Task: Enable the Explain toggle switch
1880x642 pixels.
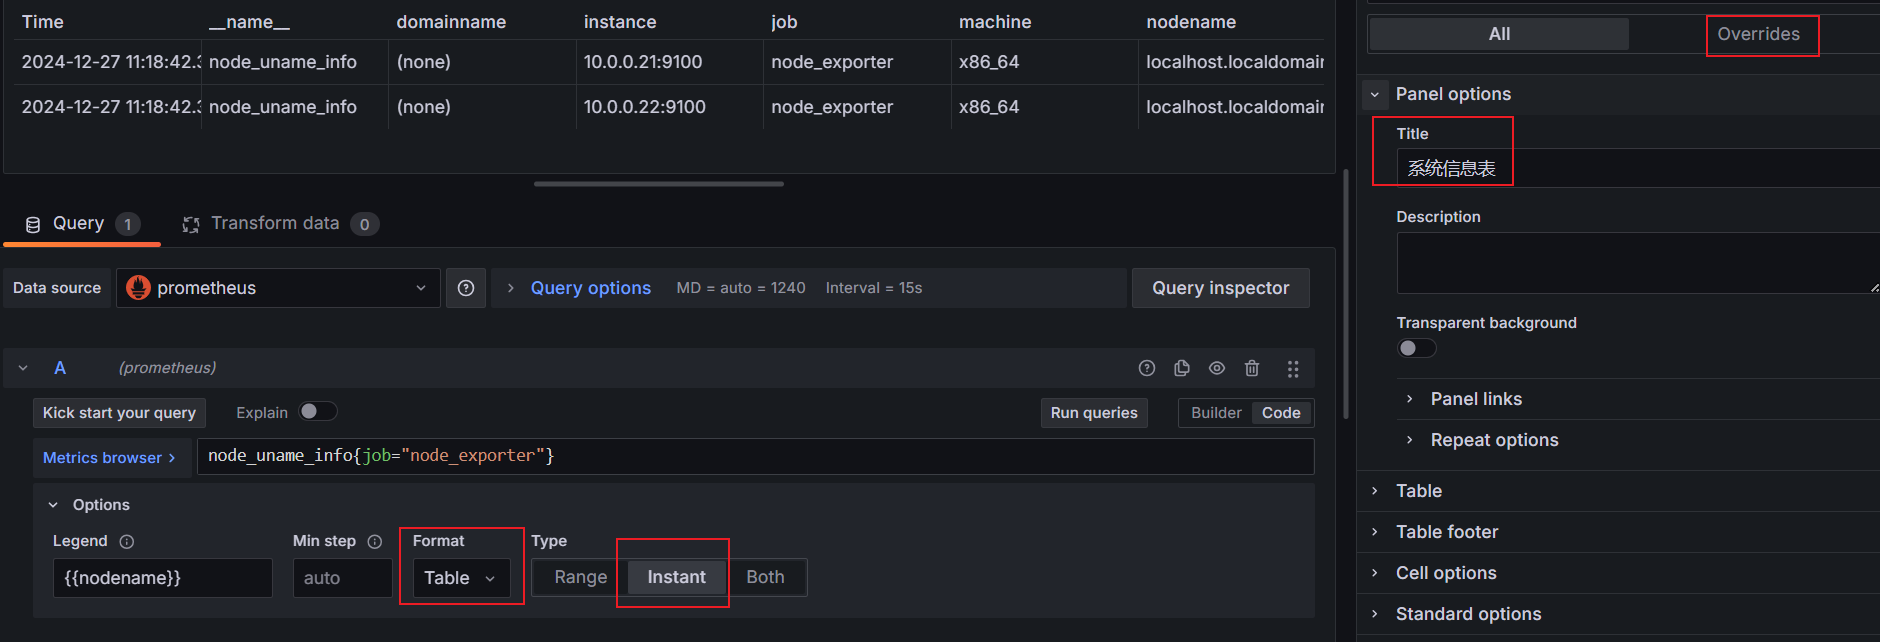Action: click(318, 412)
